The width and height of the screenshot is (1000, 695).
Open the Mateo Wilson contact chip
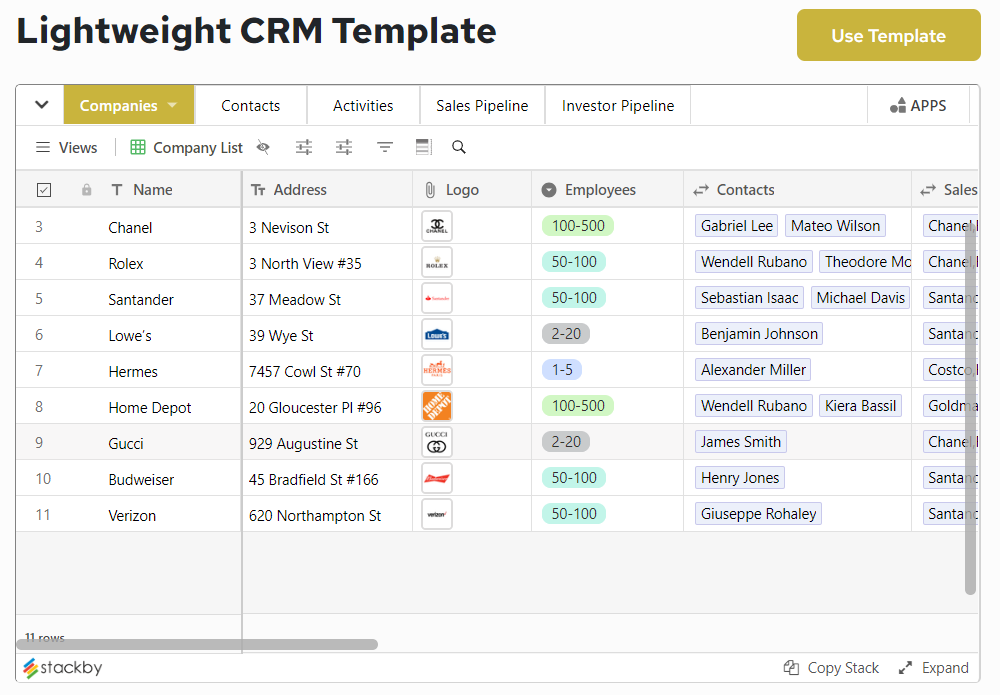coord(835,226)
